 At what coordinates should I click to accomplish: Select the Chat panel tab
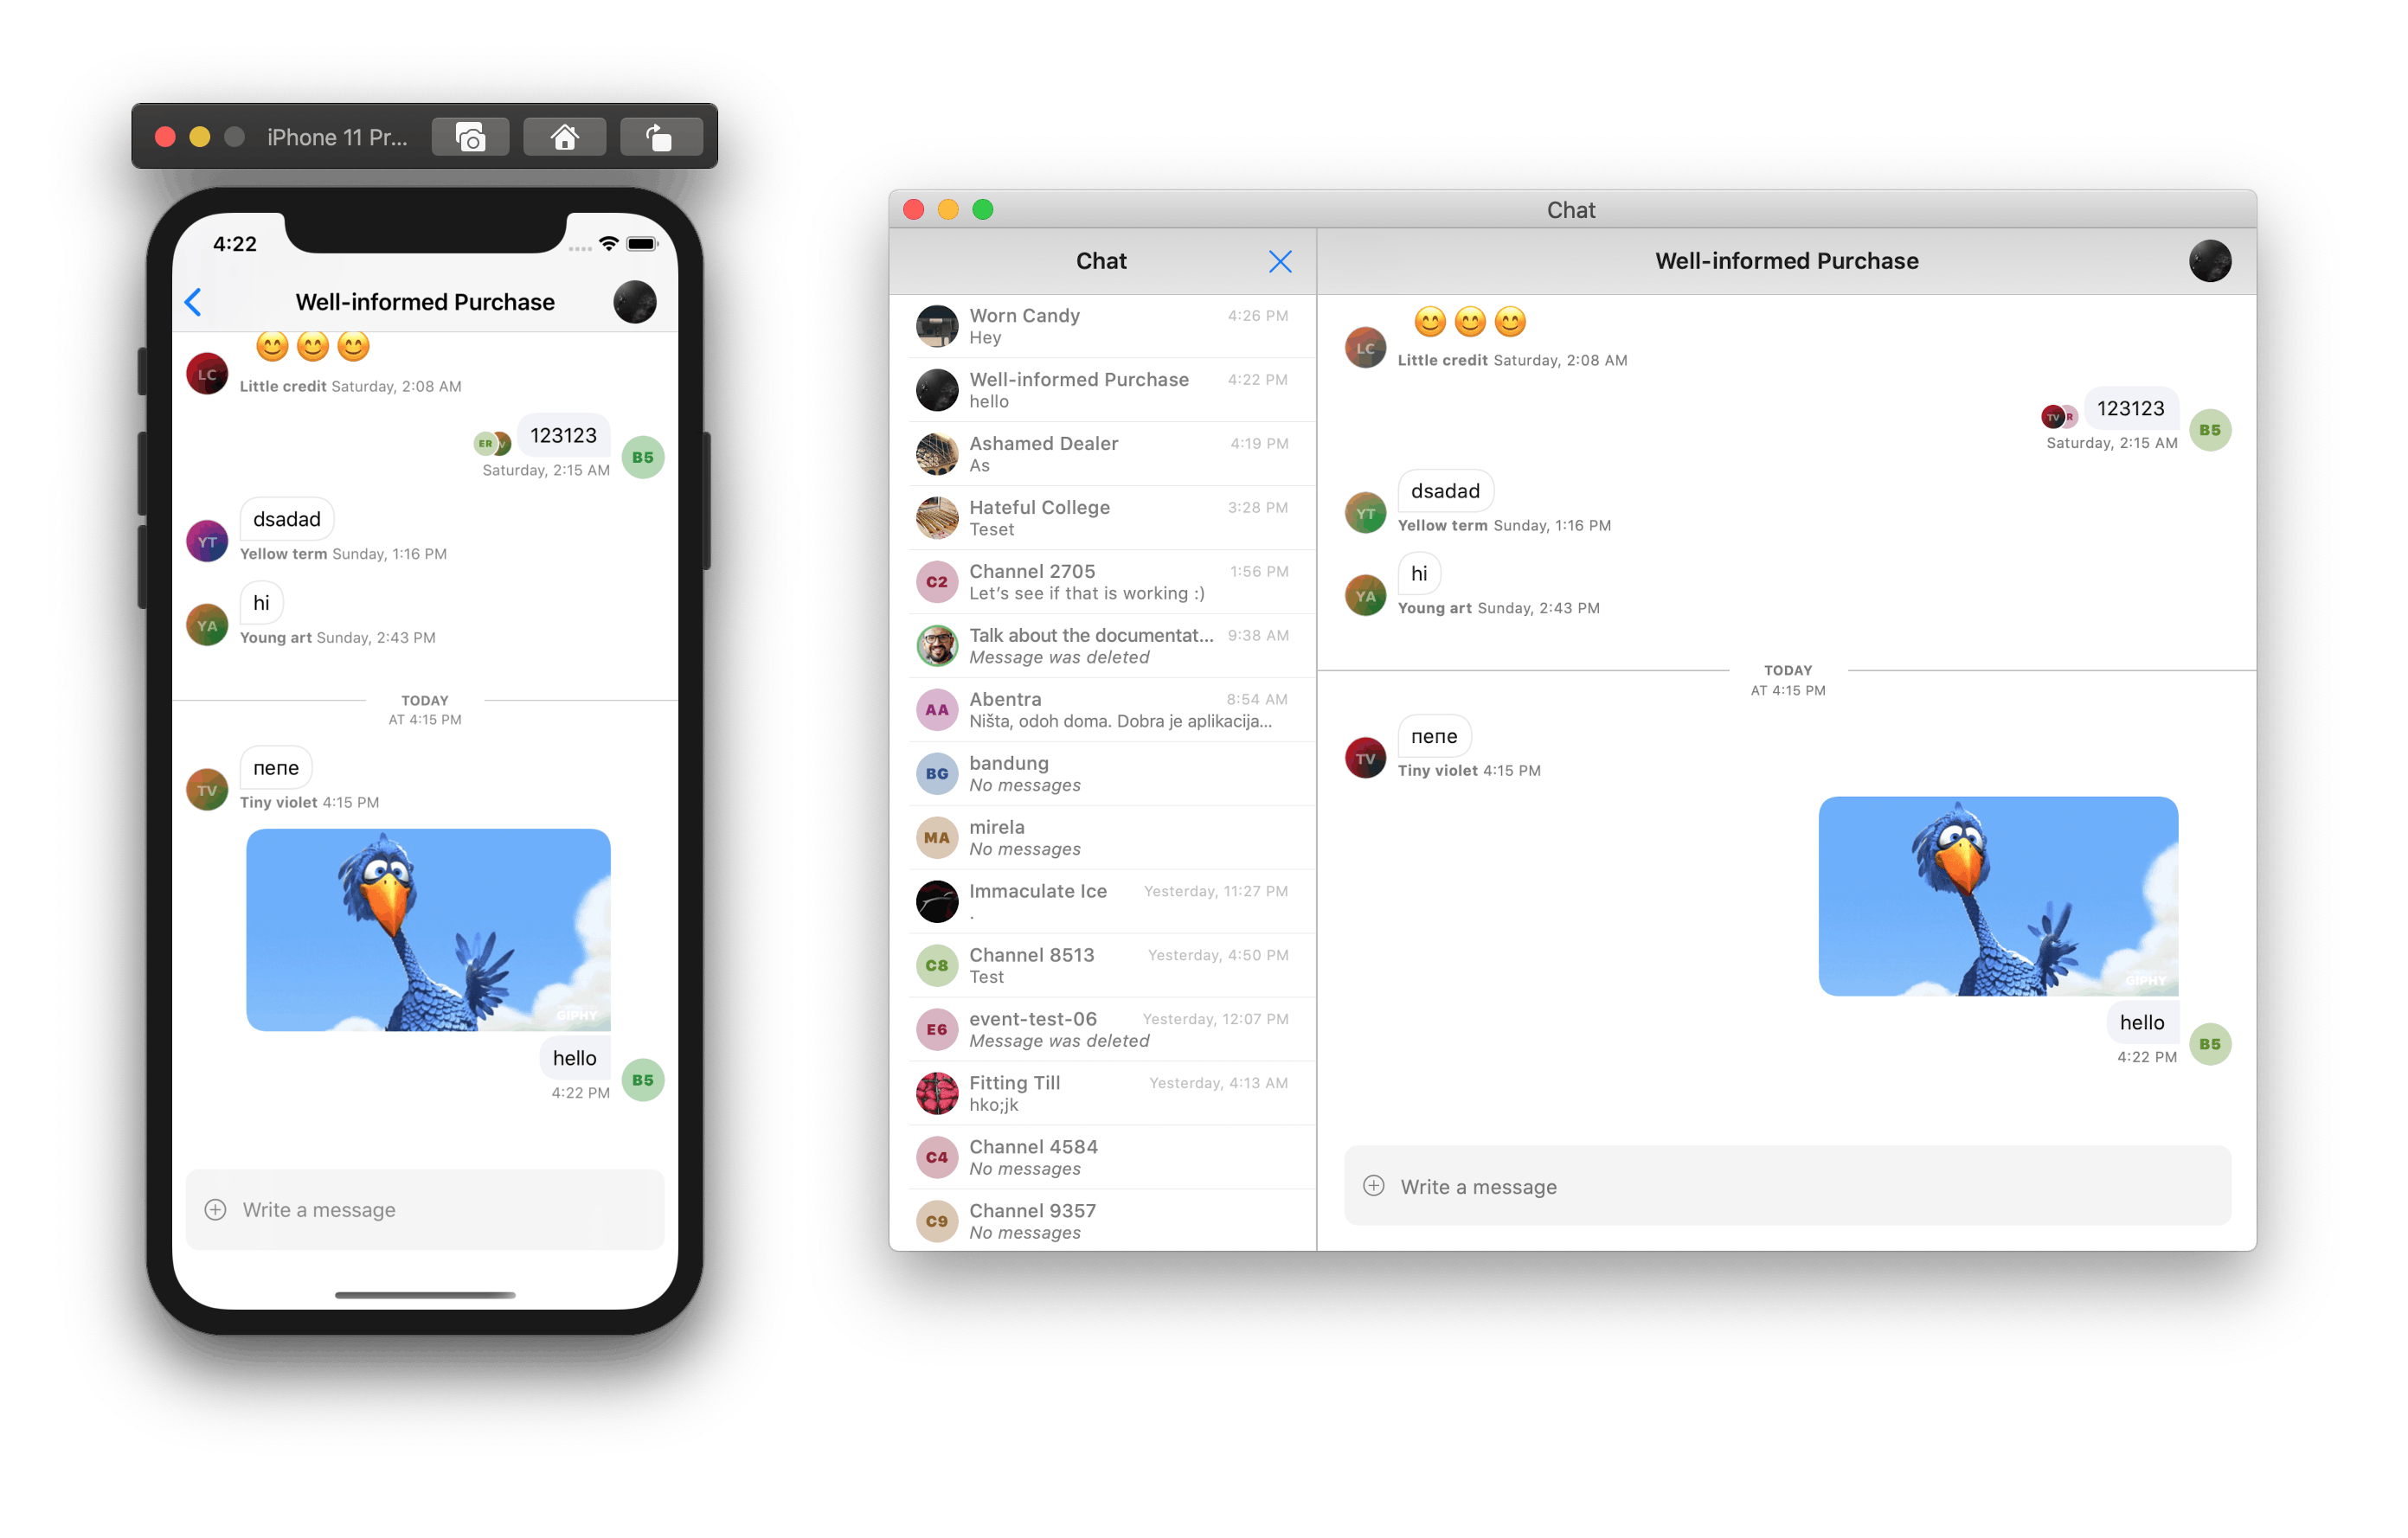pyautogui.click(x=1097, y=260)
